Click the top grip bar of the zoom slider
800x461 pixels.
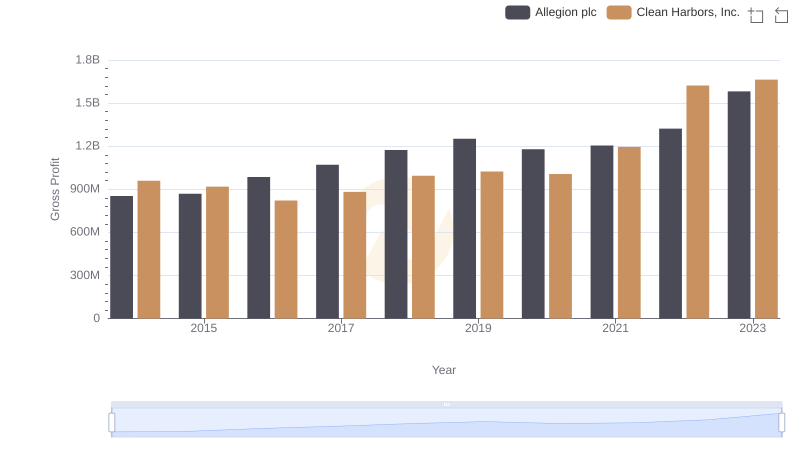[446, 404]
